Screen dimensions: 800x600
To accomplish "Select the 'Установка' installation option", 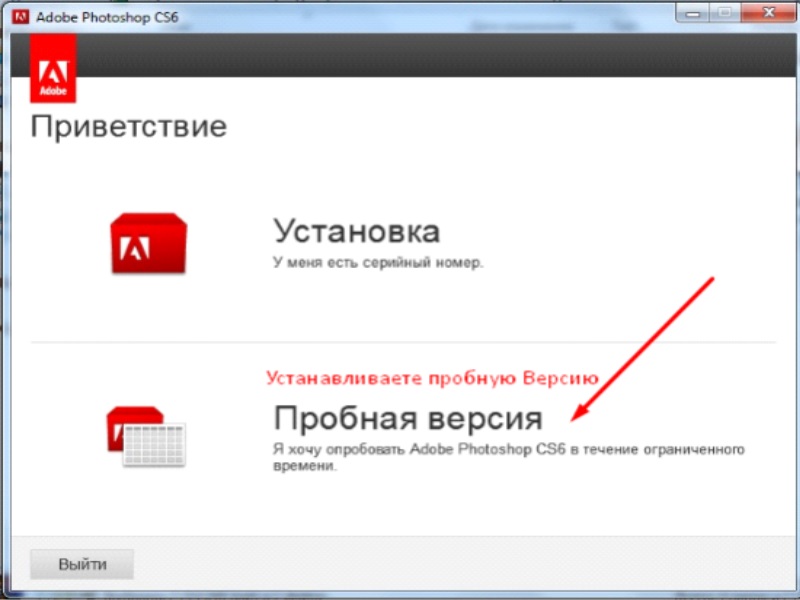I will coord(355,231).
